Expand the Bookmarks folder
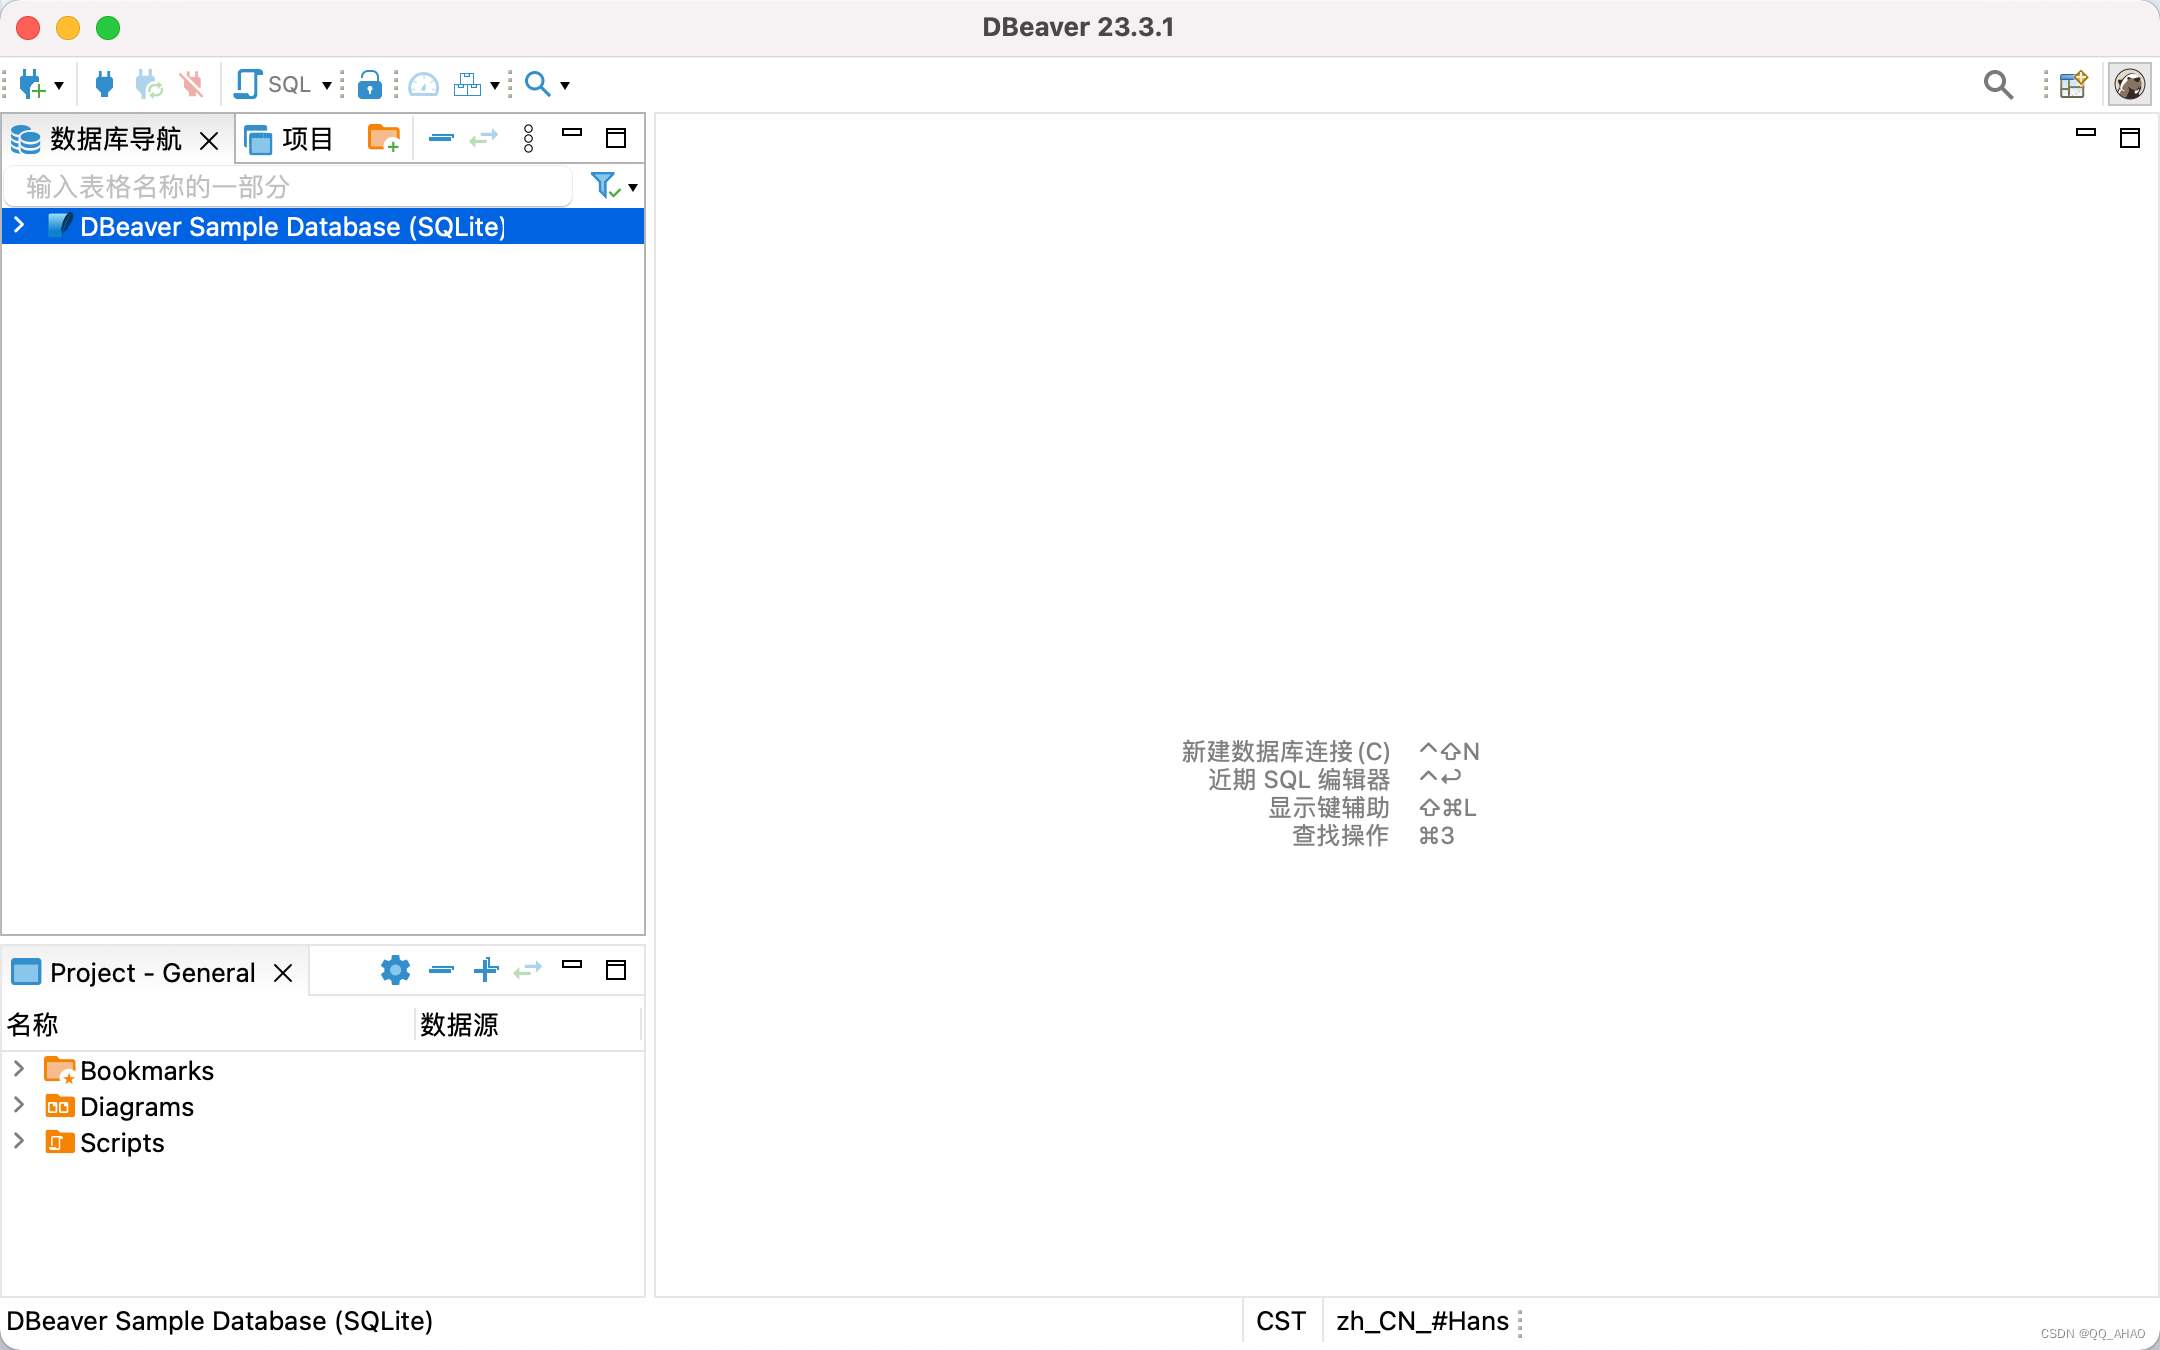The height and width of the screenshot is (1350, 2160). coord(19,1070)
